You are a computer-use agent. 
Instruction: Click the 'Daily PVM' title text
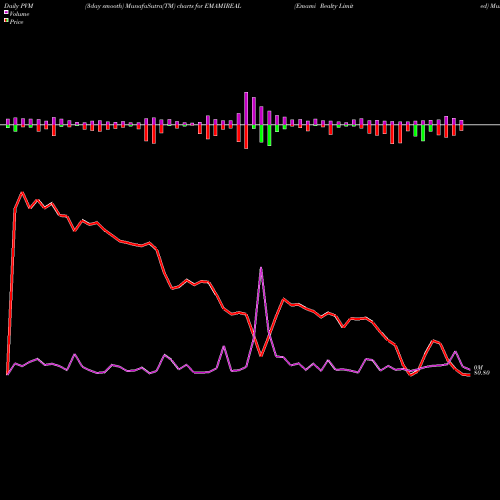pos(19,6)
